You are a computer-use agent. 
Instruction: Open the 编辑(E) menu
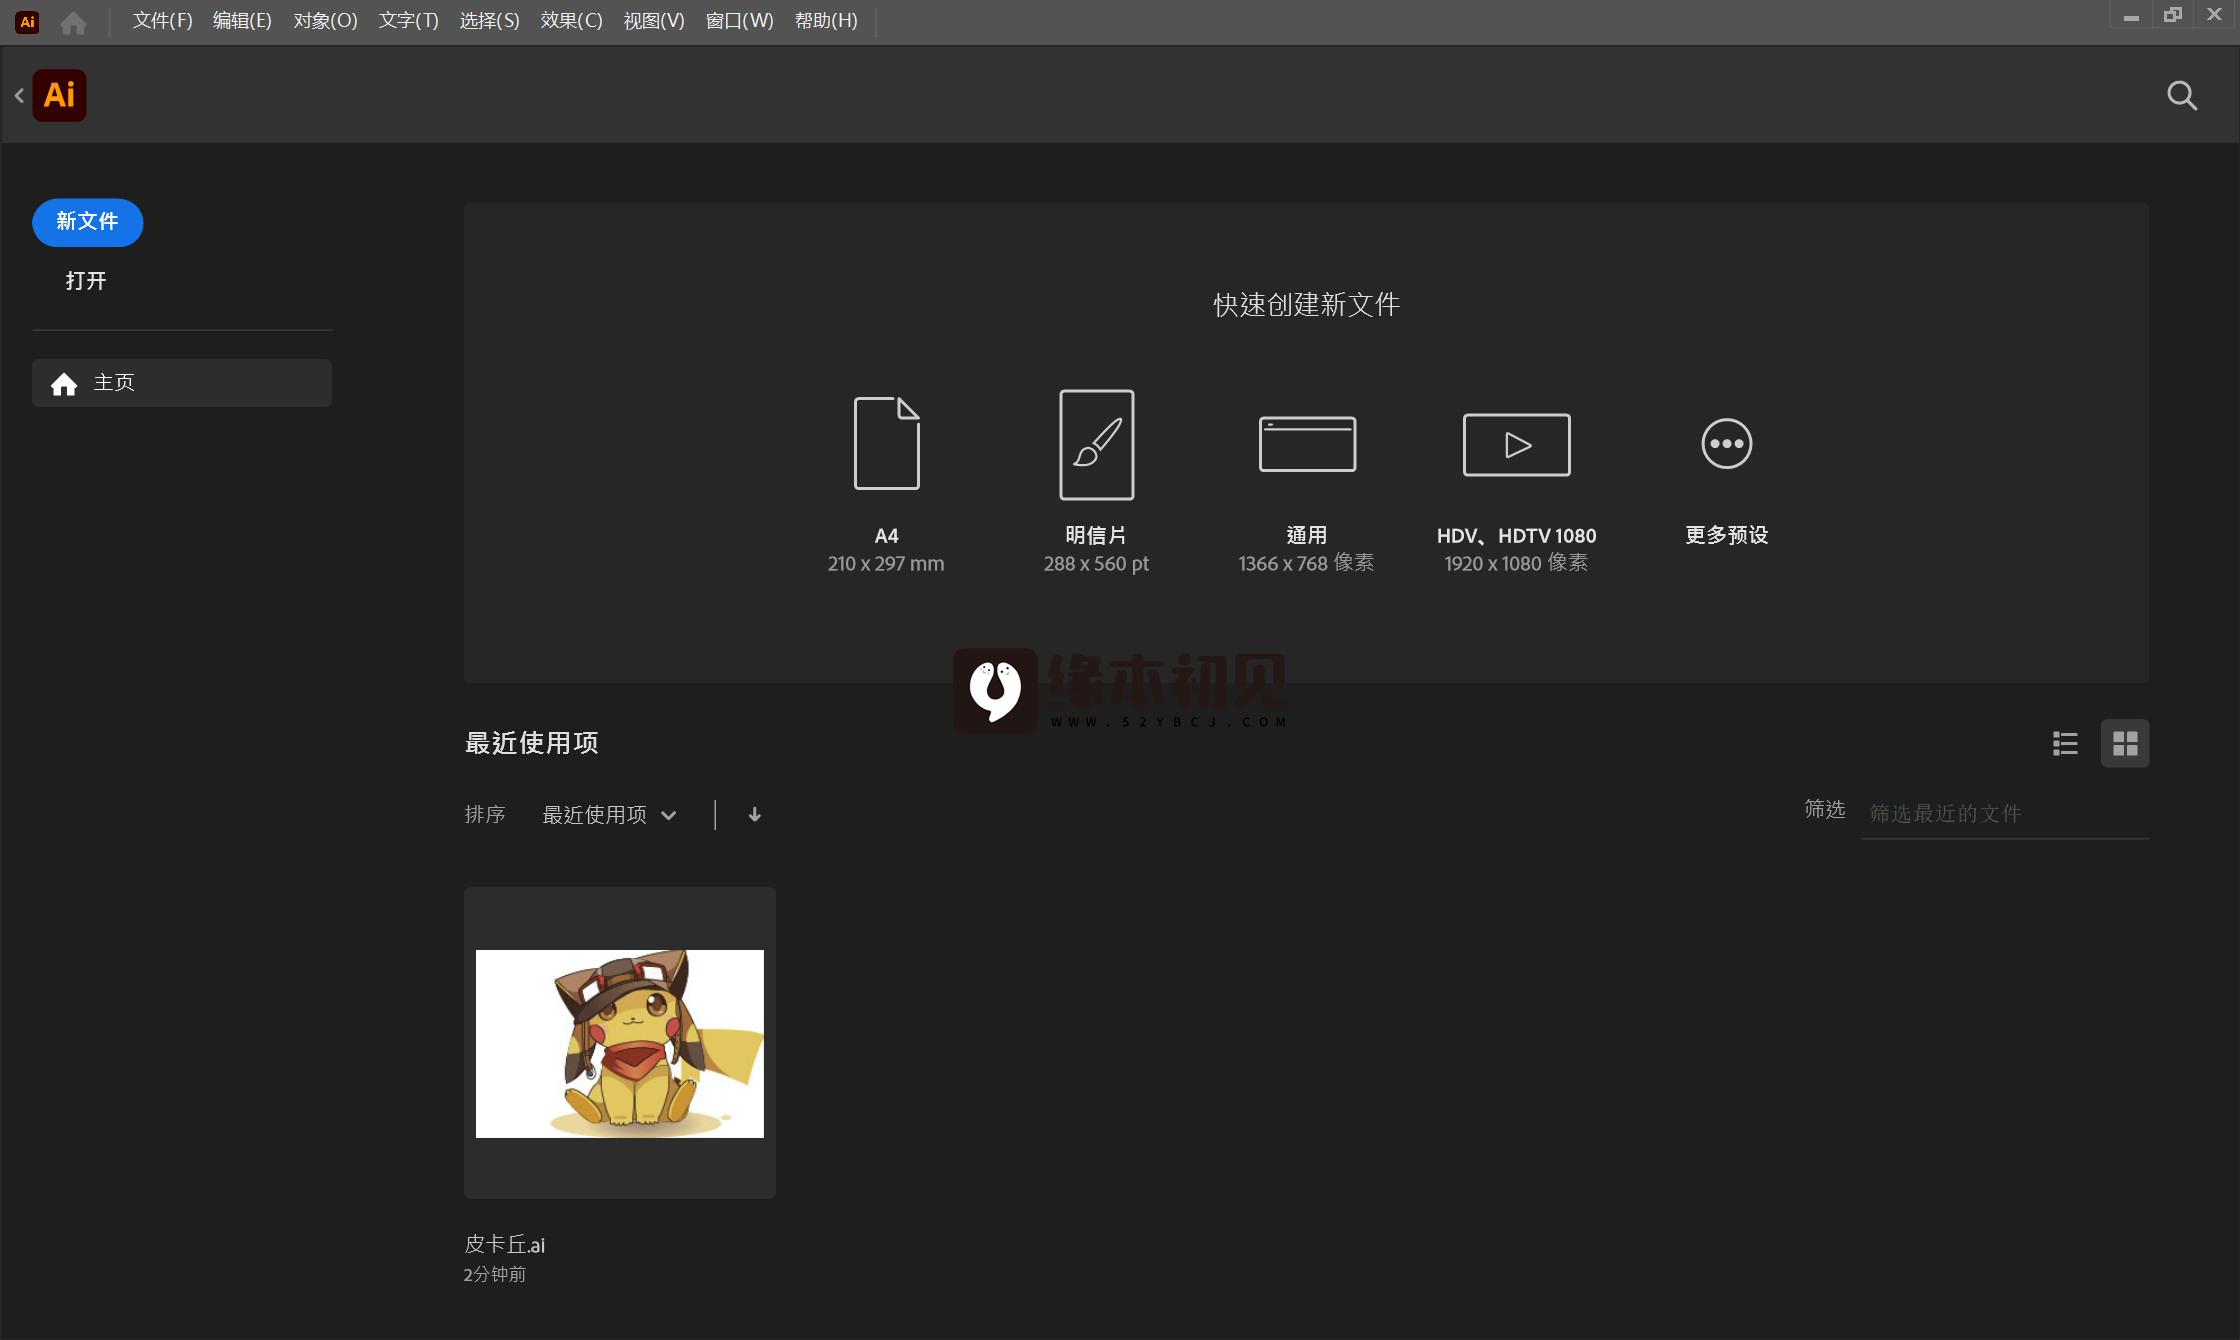click(242, 21)
